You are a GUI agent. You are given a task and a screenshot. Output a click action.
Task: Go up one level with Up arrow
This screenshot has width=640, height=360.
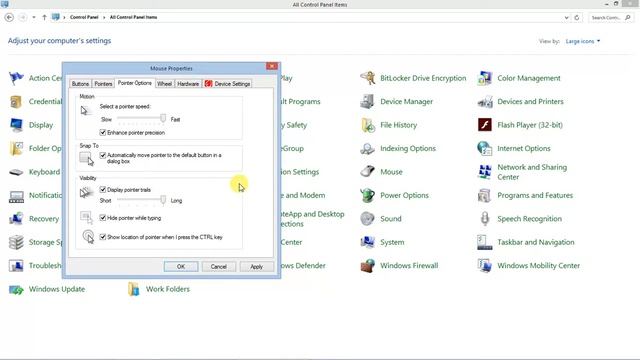click(44, 18)
